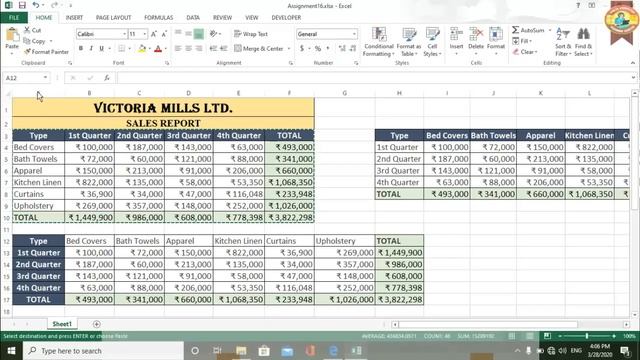Click the Orientation text-angle icon
Screen dimensions: 640x360
(x=213, y=34)
